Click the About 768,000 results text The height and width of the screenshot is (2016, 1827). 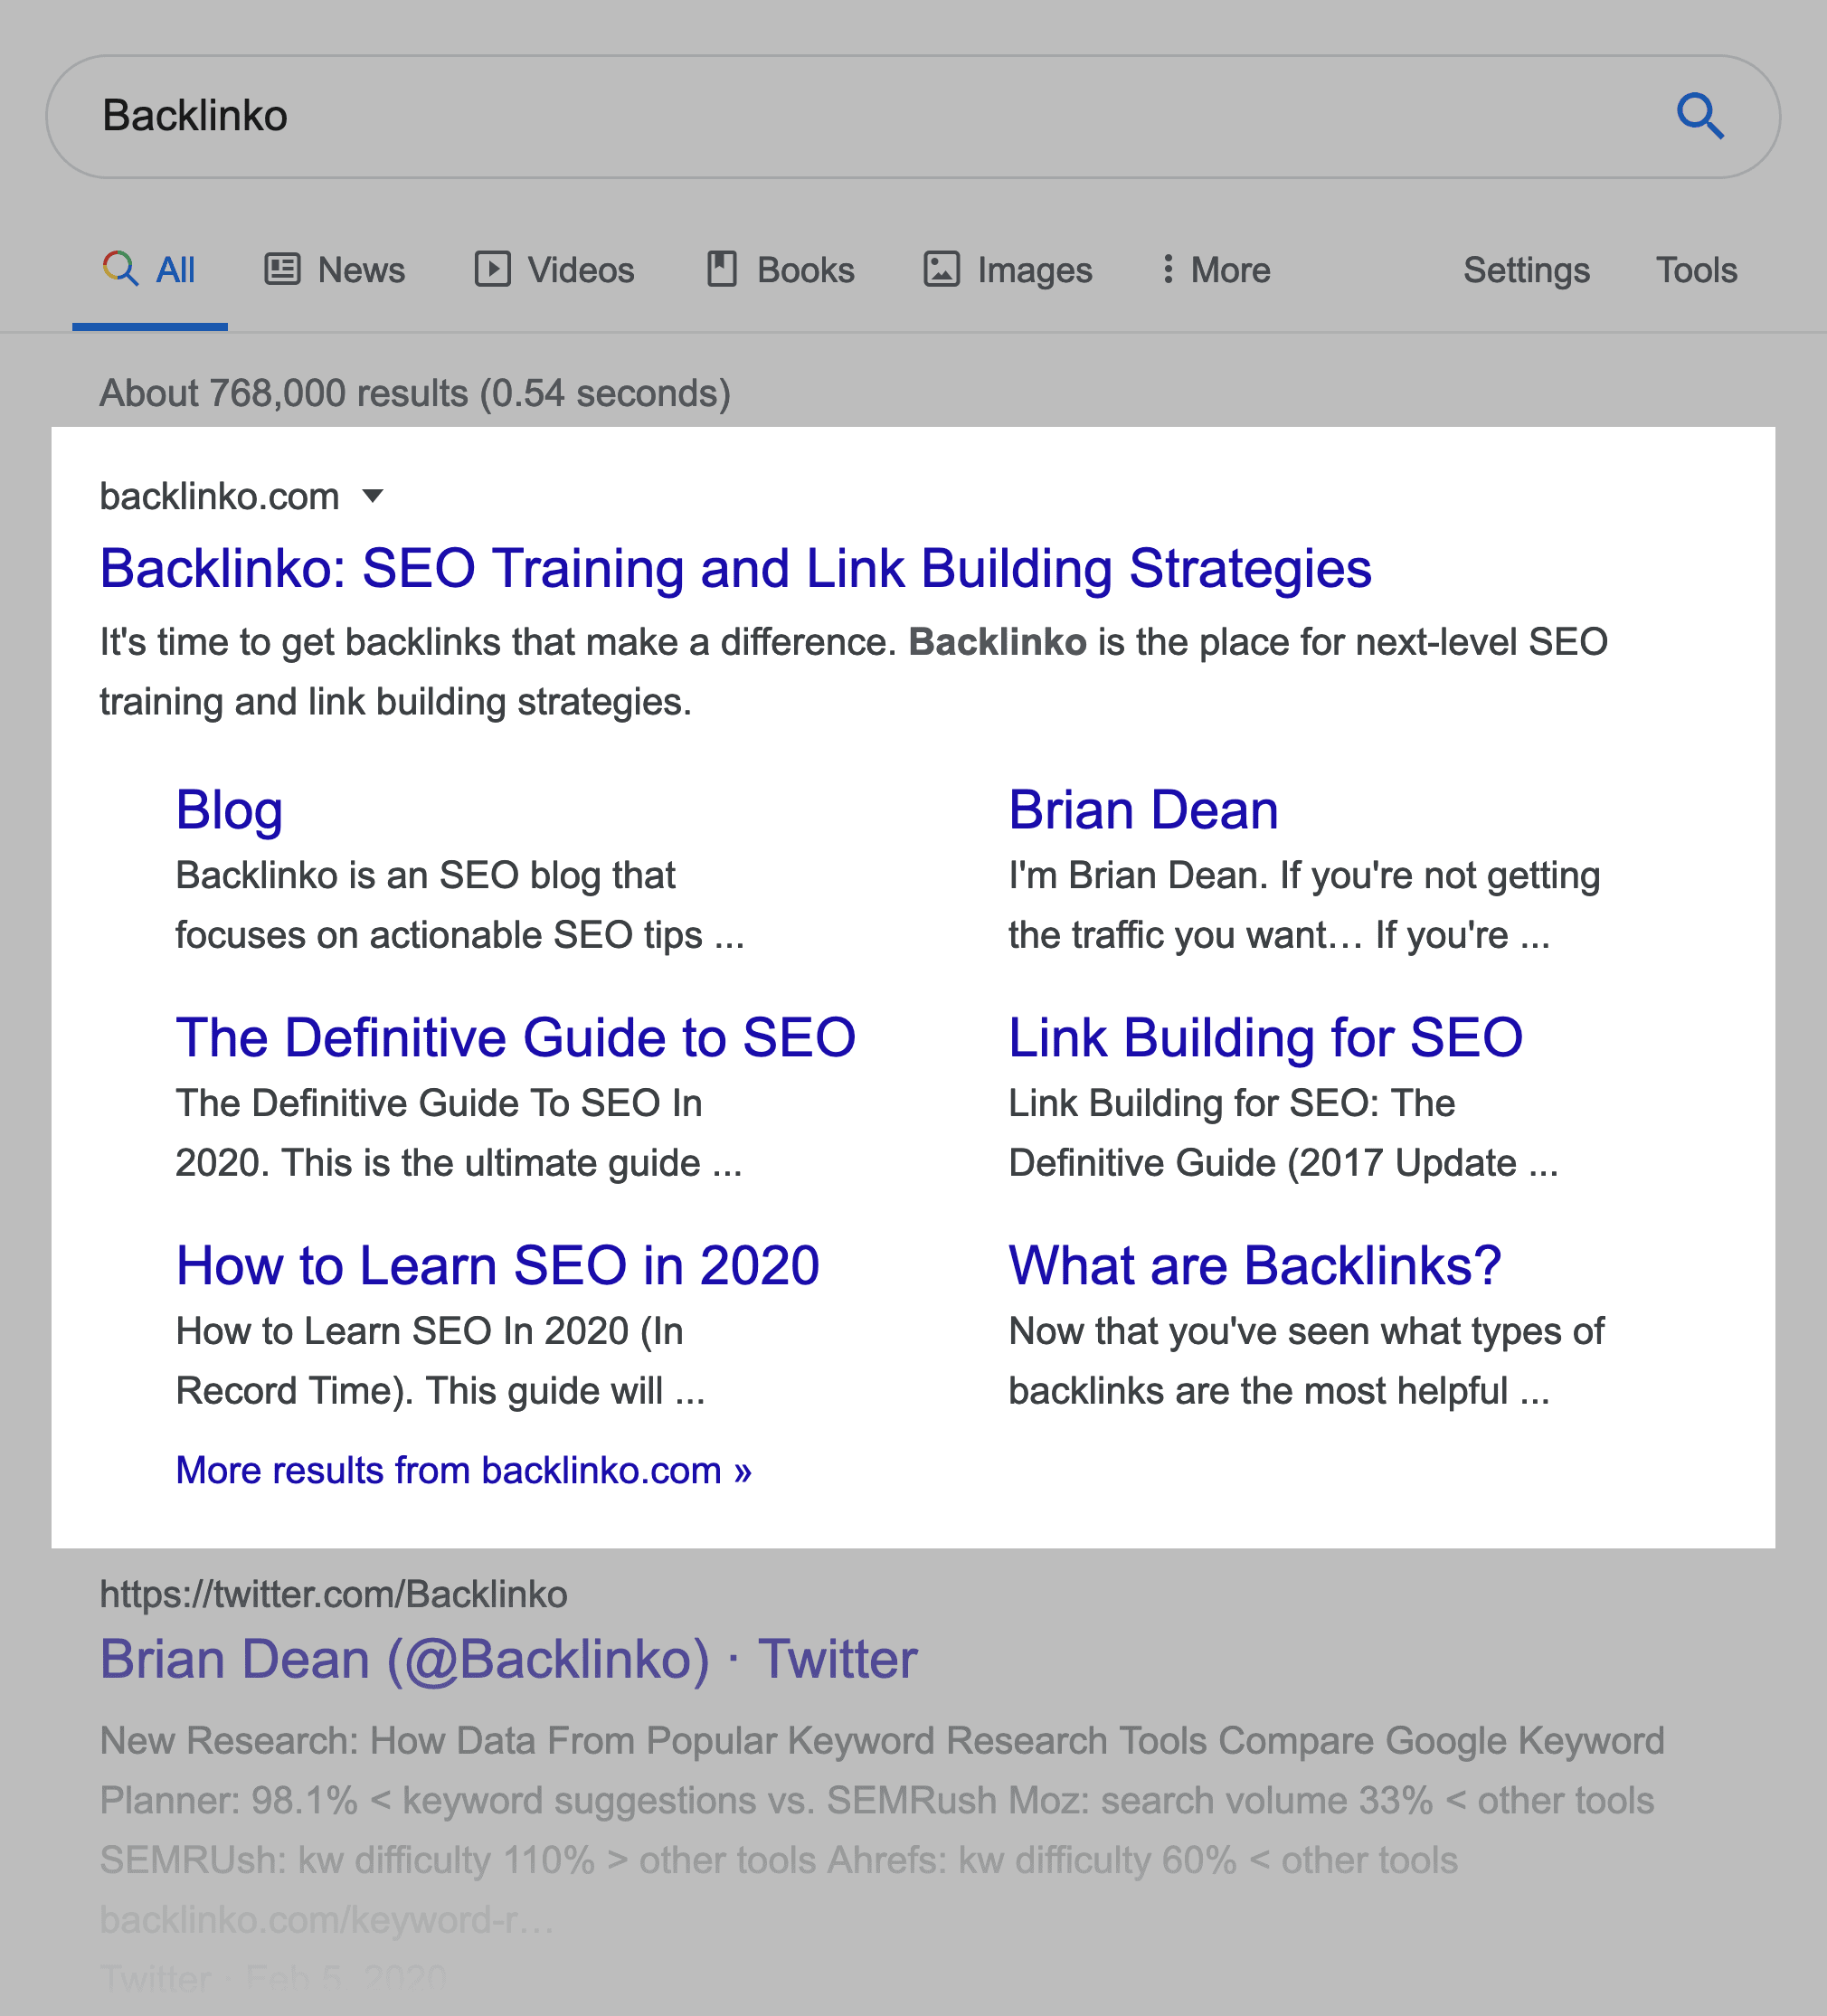pos(415,393)
